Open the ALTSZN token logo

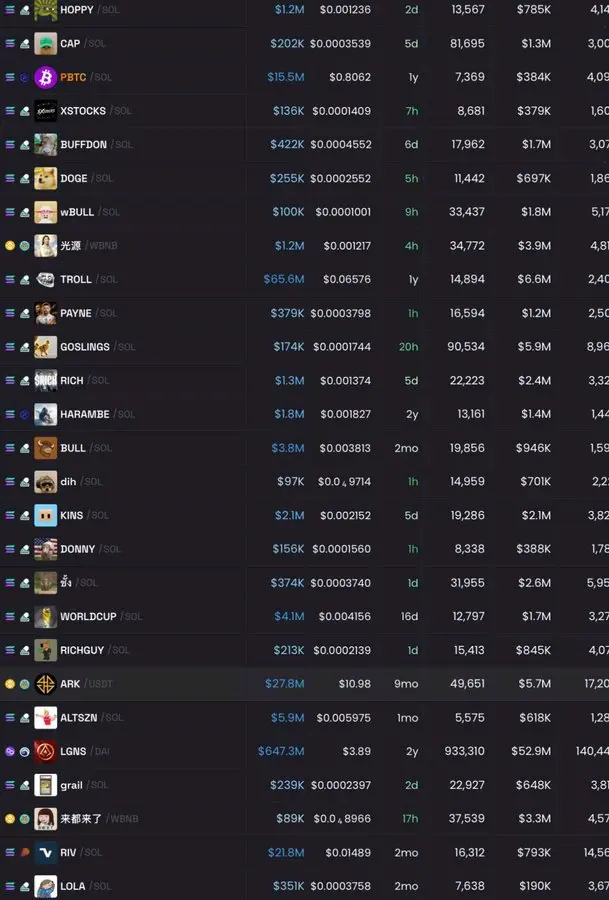45,718
